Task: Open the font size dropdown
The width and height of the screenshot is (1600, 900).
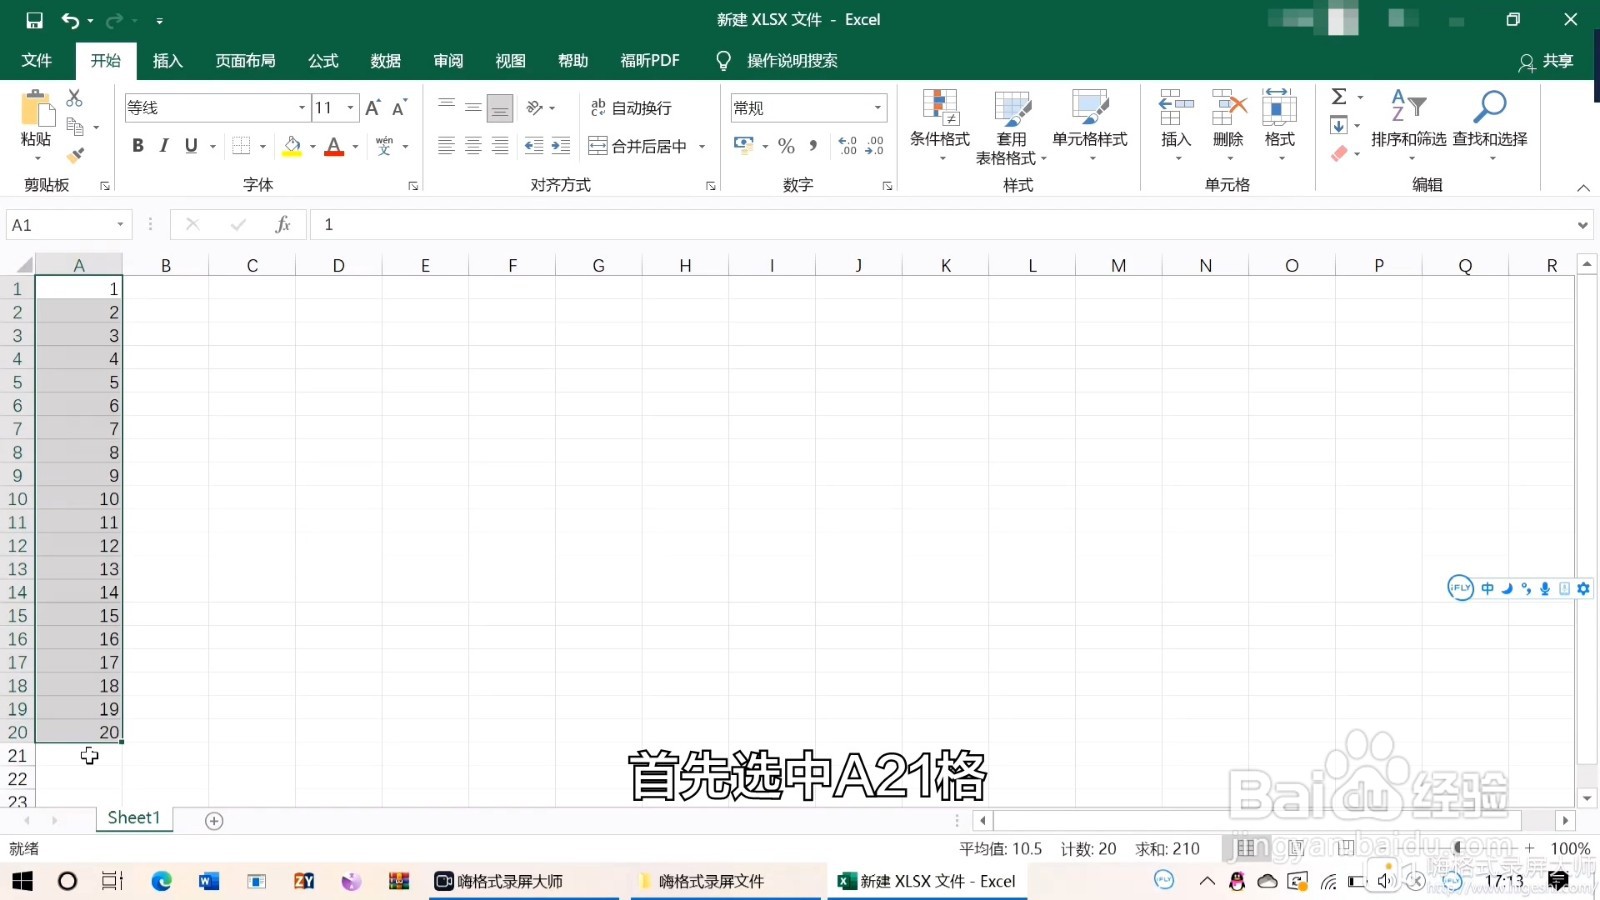Action: click(x=349, y=107)
